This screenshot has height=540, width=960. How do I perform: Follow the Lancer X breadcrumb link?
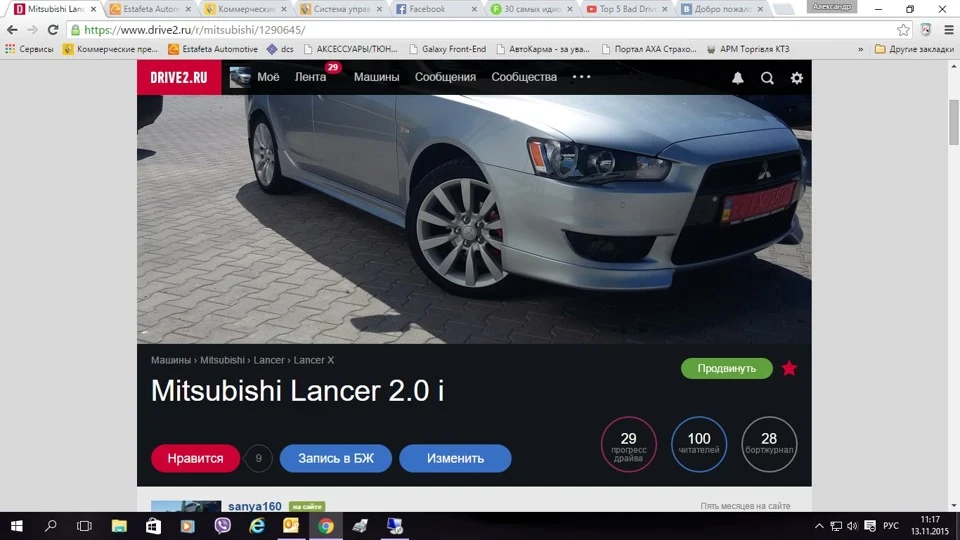[313, 360]
